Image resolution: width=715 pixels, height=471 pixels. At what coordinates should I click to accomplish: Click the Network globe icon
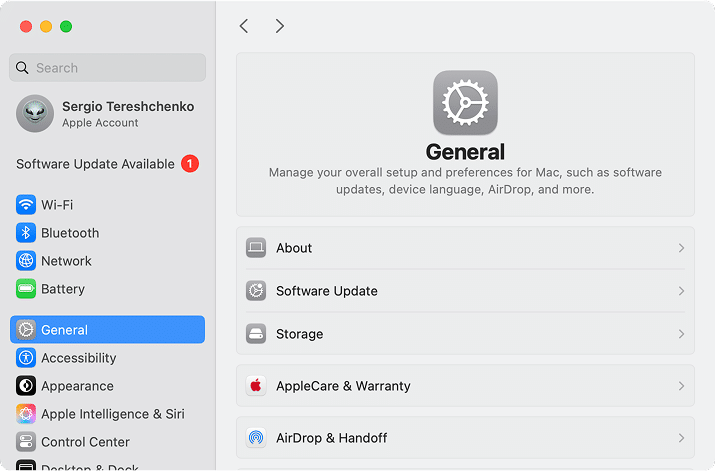[26, 261]
